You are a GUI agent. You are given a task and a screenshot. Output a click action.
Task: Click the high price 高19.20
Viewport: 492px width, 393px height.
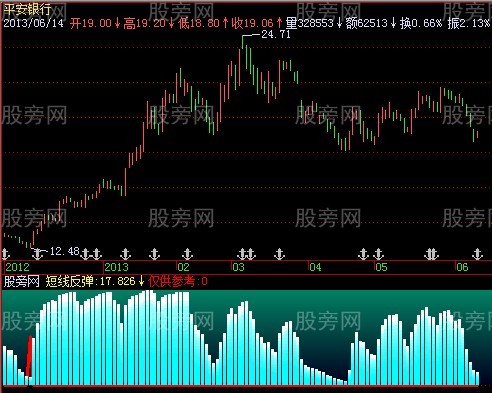144,23
